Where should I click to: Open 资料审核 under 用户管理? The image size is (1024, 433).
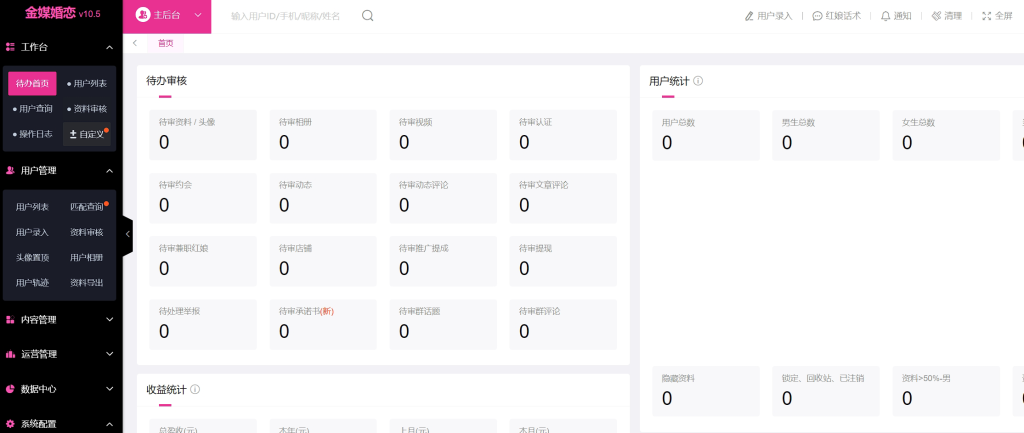pyautogui.click(x=87, y=233)
